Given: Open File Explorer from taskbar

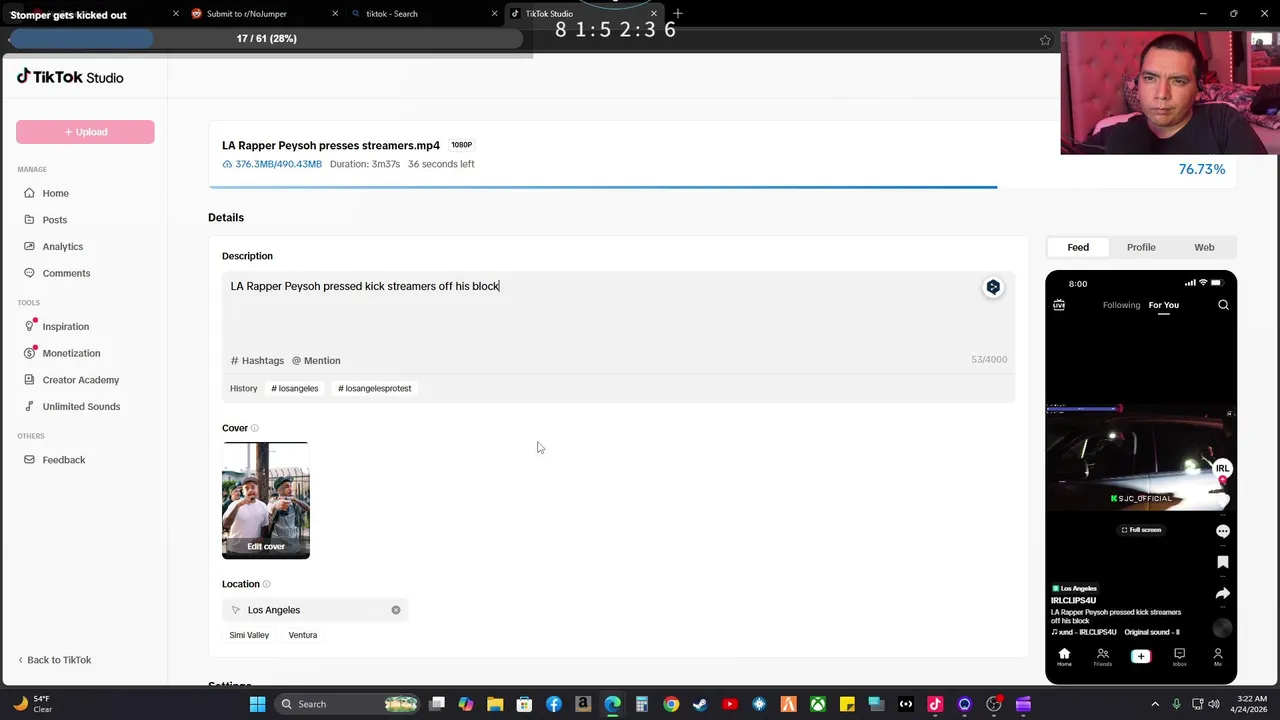Looking at the screenshot, I should (x=495, y=704).
